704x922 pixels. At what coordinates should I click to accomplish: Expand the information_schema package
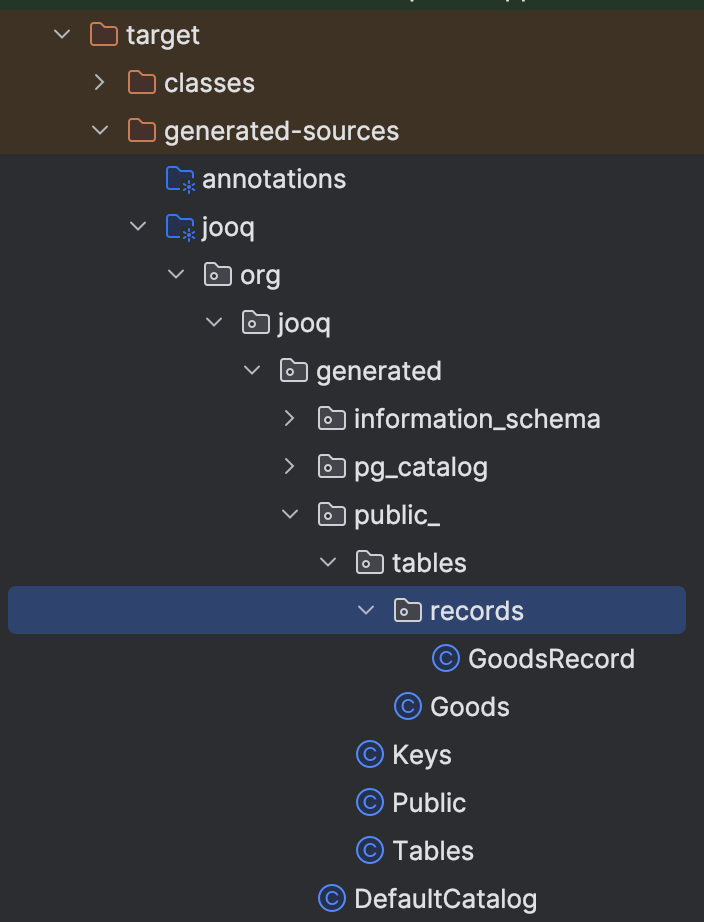point(290,419)
